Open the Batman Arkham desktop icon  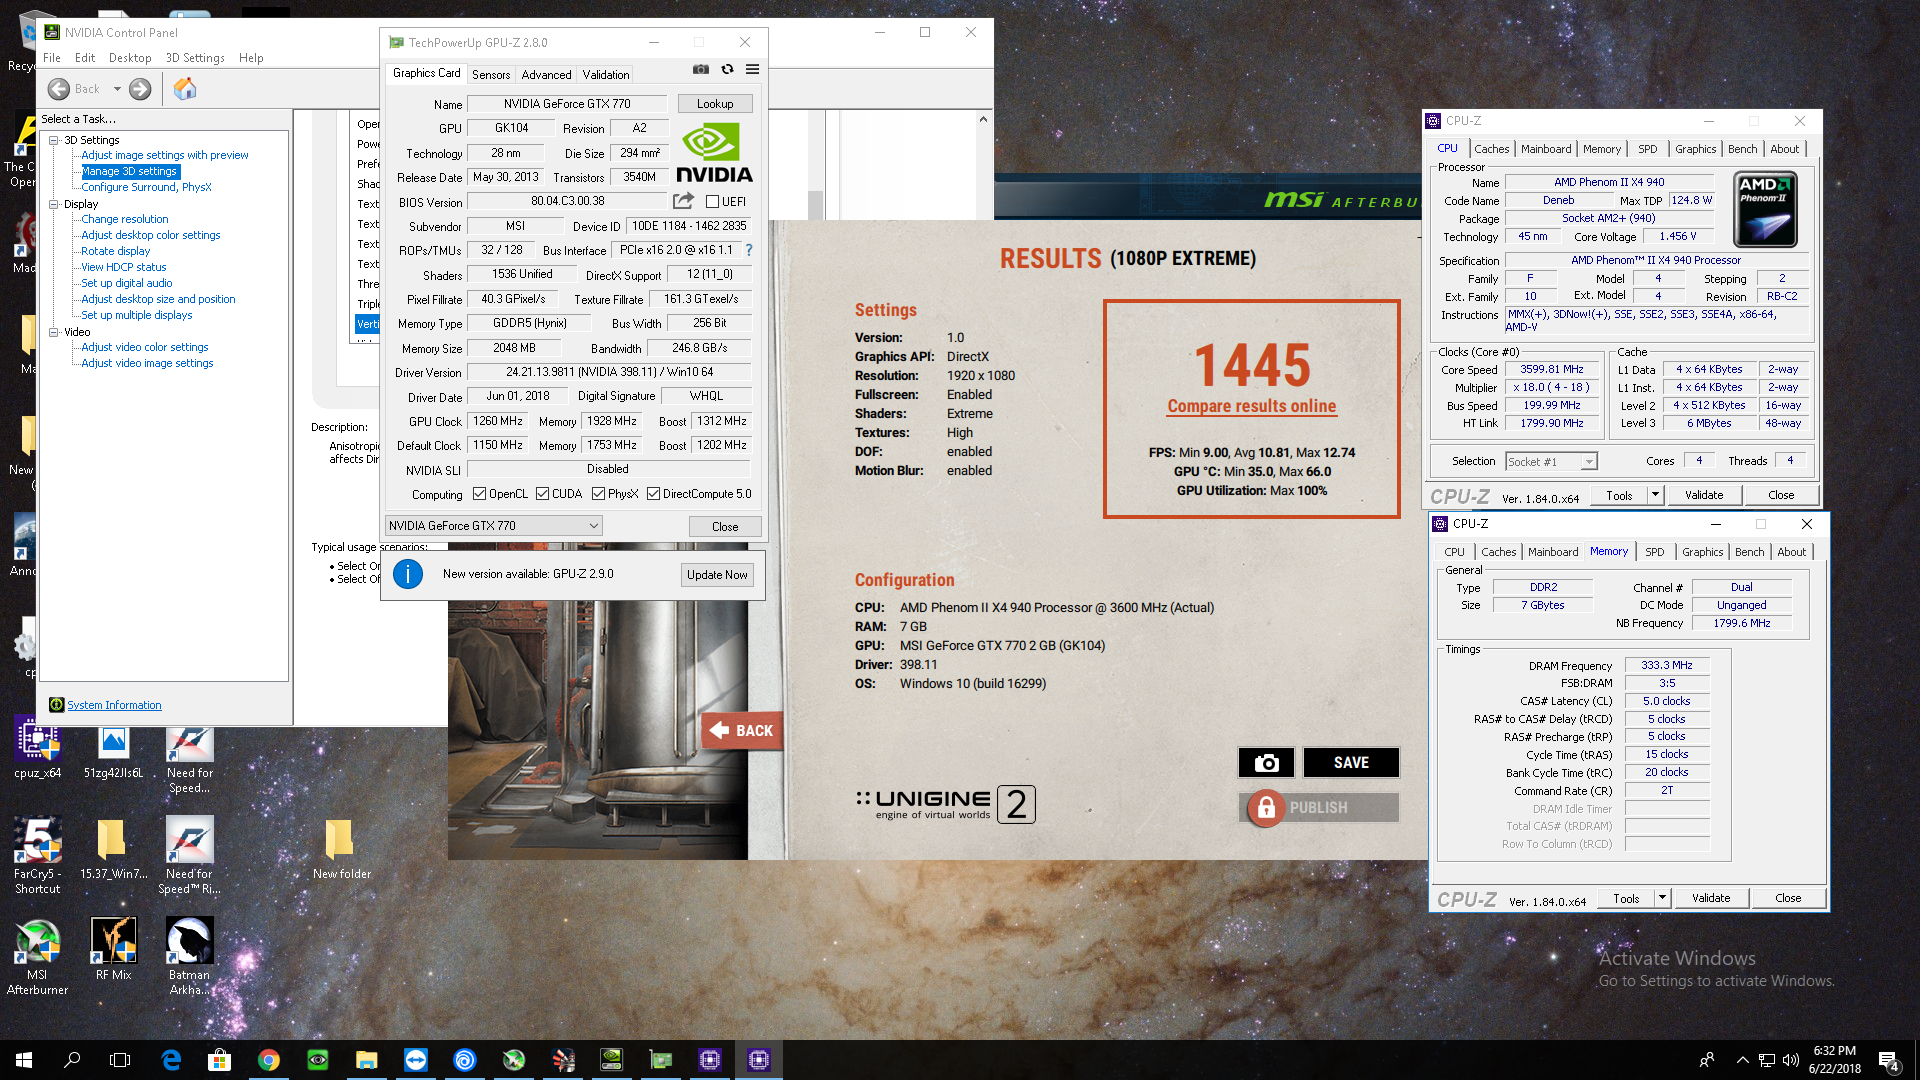pyautogui.click(x=189, y=956)
